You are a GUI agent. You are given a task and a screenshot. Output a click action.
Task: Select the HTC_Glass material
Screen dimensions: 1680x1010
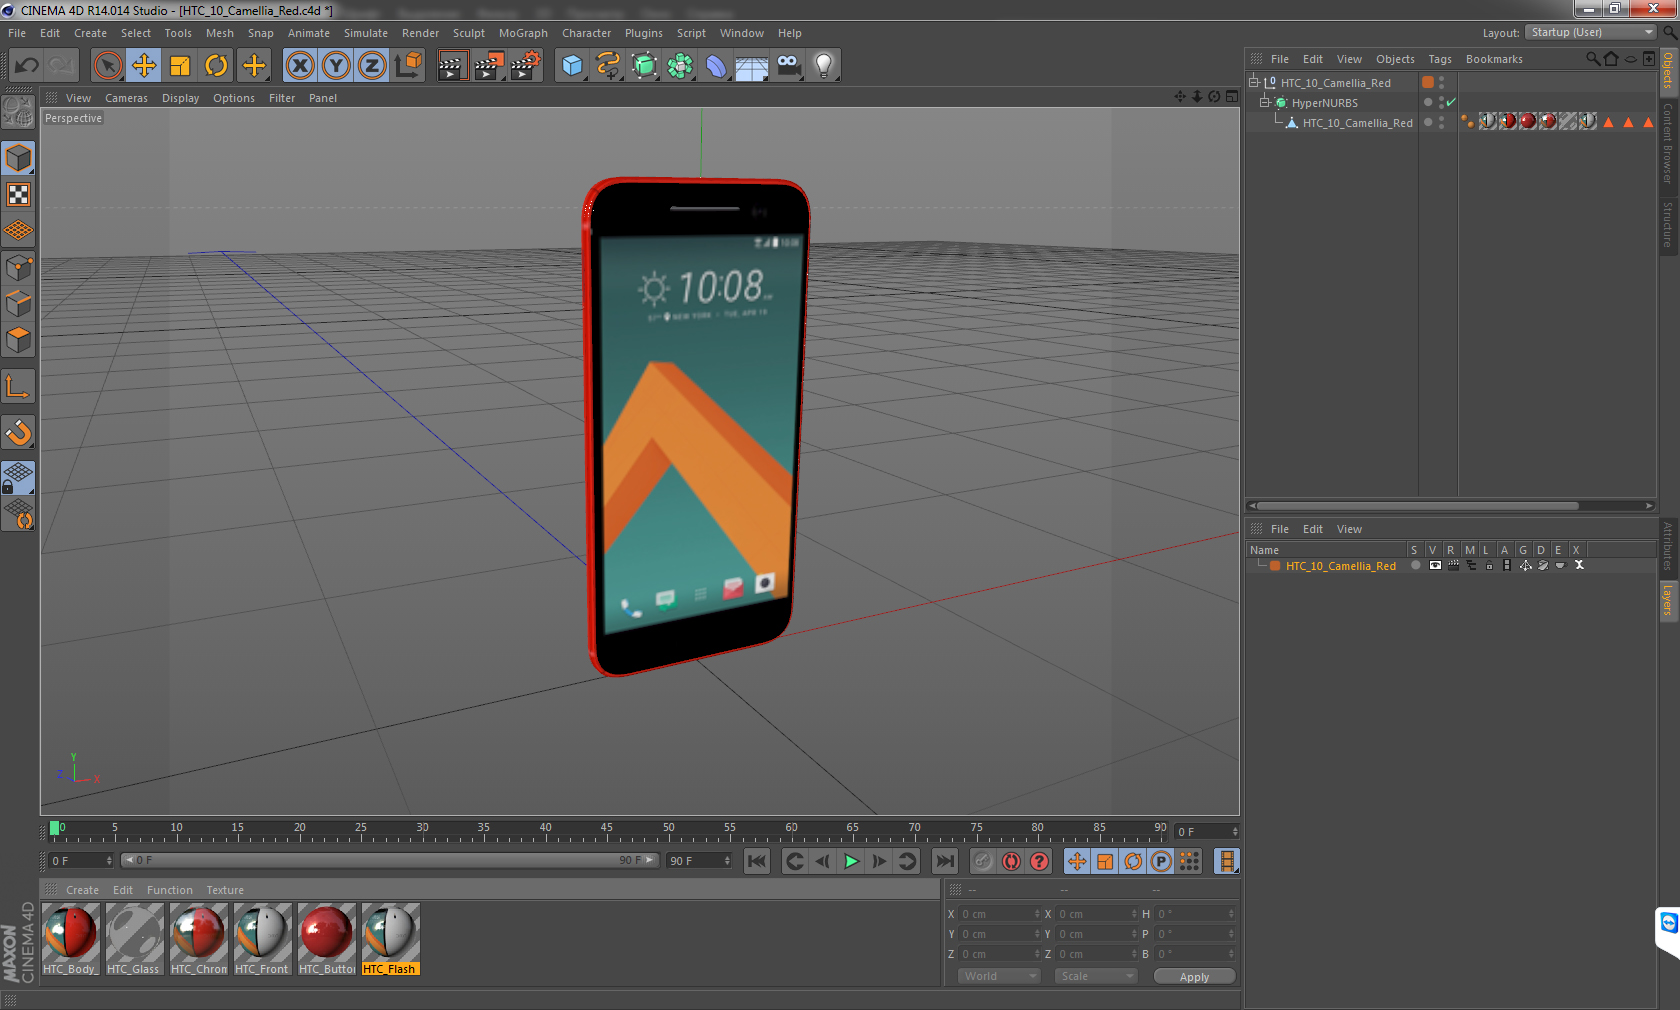coord(134,939)
